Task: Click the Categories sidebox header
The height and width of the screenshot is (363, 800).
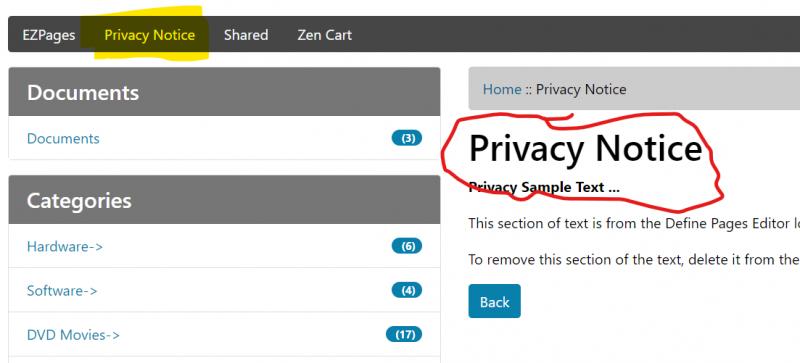Action: click(x=224, y=200)
